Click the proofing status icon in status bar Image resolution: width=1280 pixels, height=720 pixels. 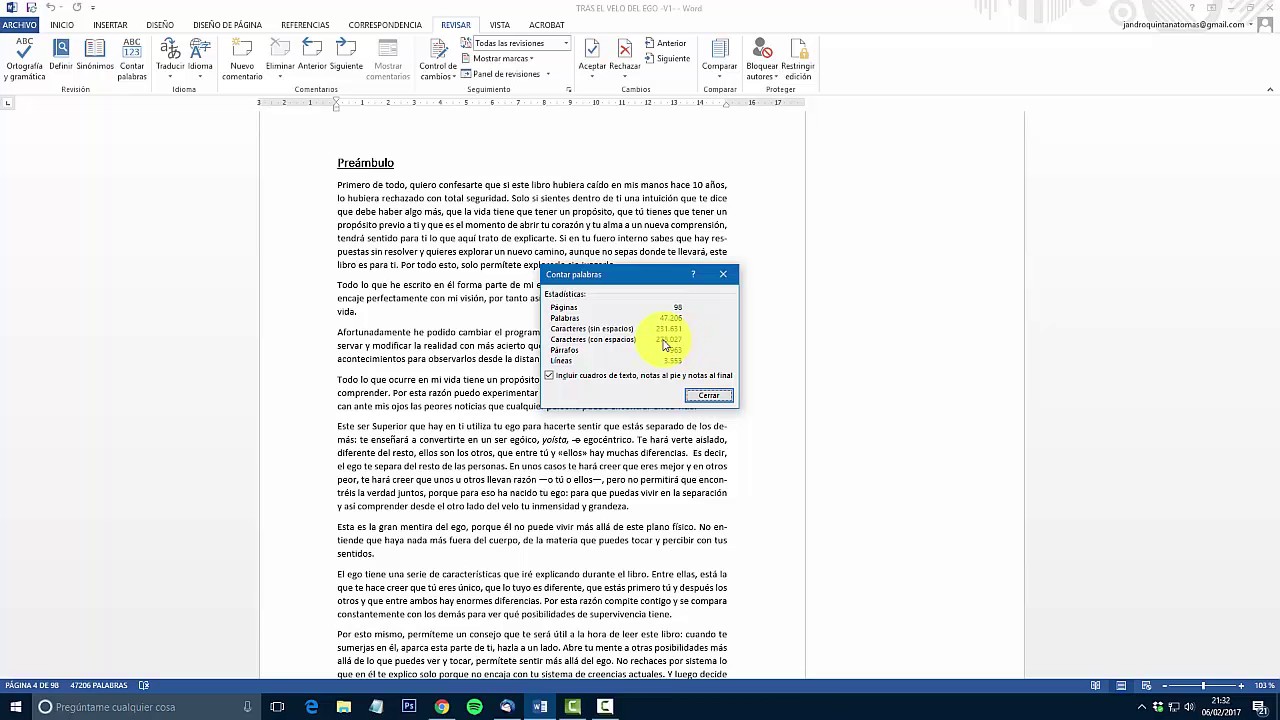[144, 685]
